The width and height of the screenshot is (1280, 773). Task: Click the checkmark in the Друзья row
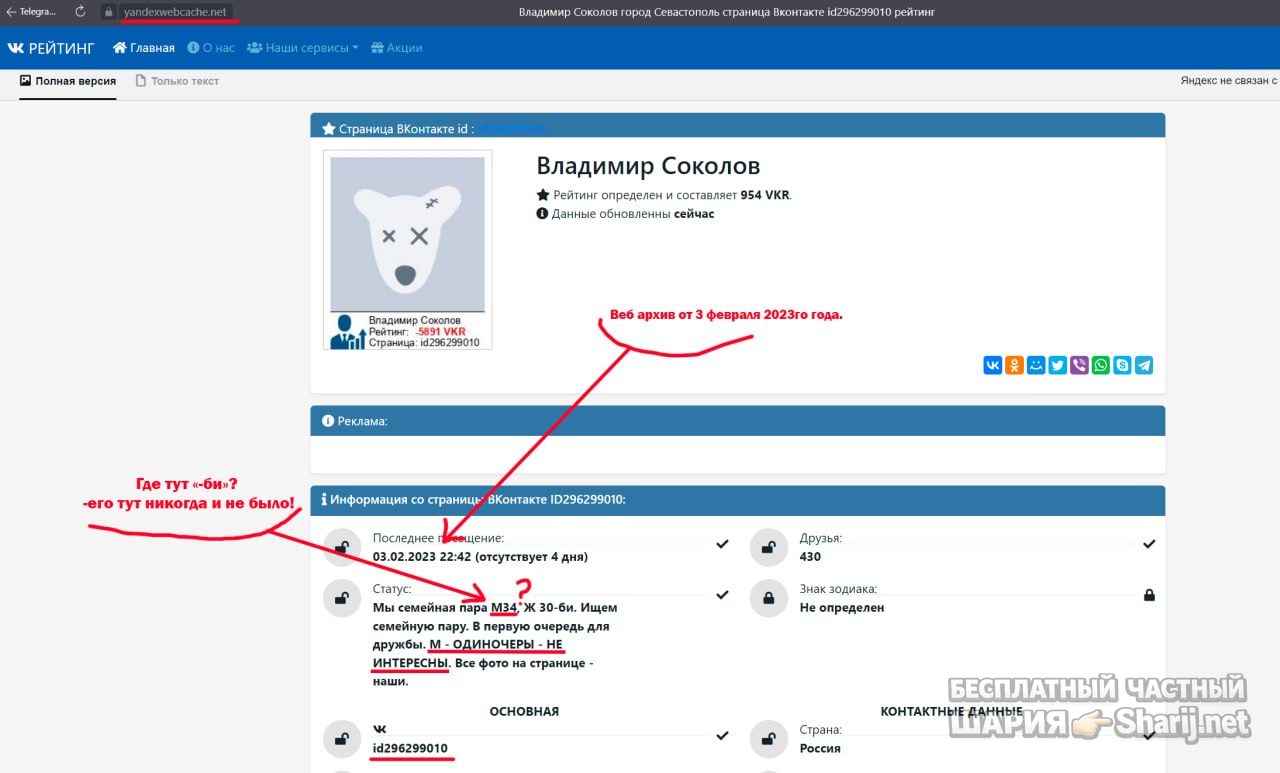pyautogui.click(x=1149, y=544)
